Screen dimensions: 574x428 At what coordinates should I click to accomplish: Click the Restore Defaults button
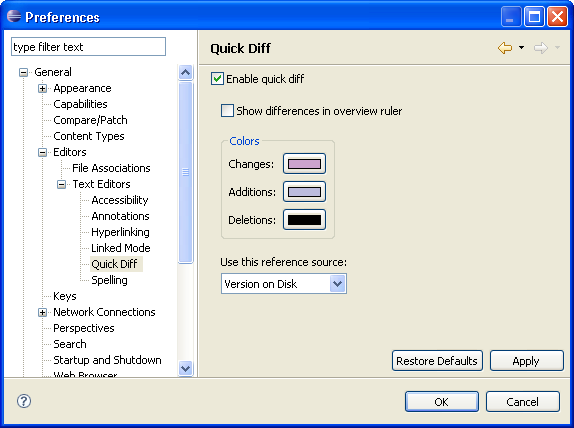[x=437, y=361]
